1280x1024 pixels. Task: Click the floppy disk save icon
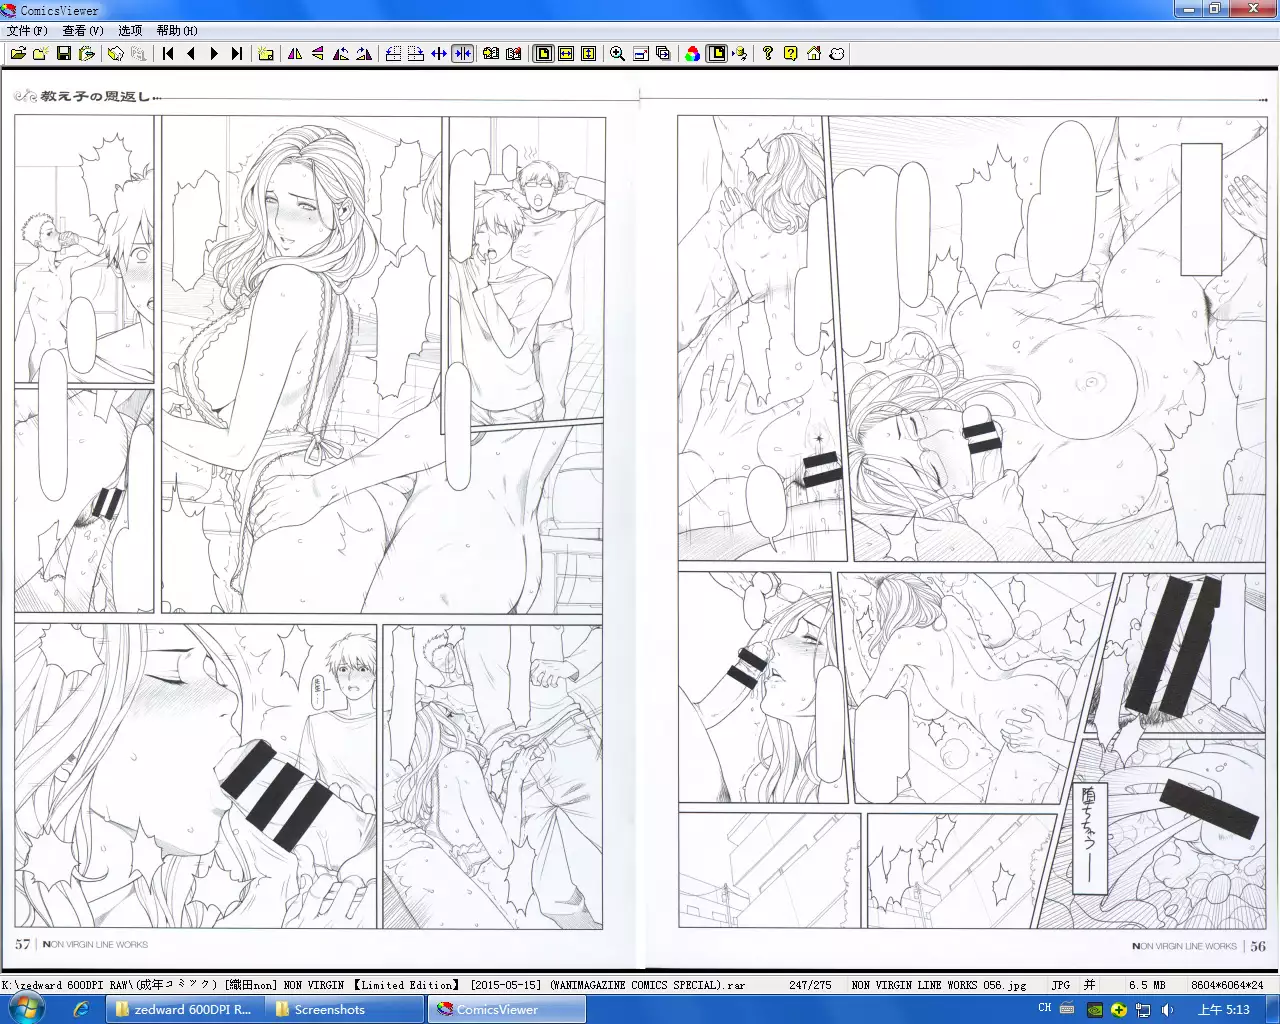pyautogui.click(x=64, y=54)
